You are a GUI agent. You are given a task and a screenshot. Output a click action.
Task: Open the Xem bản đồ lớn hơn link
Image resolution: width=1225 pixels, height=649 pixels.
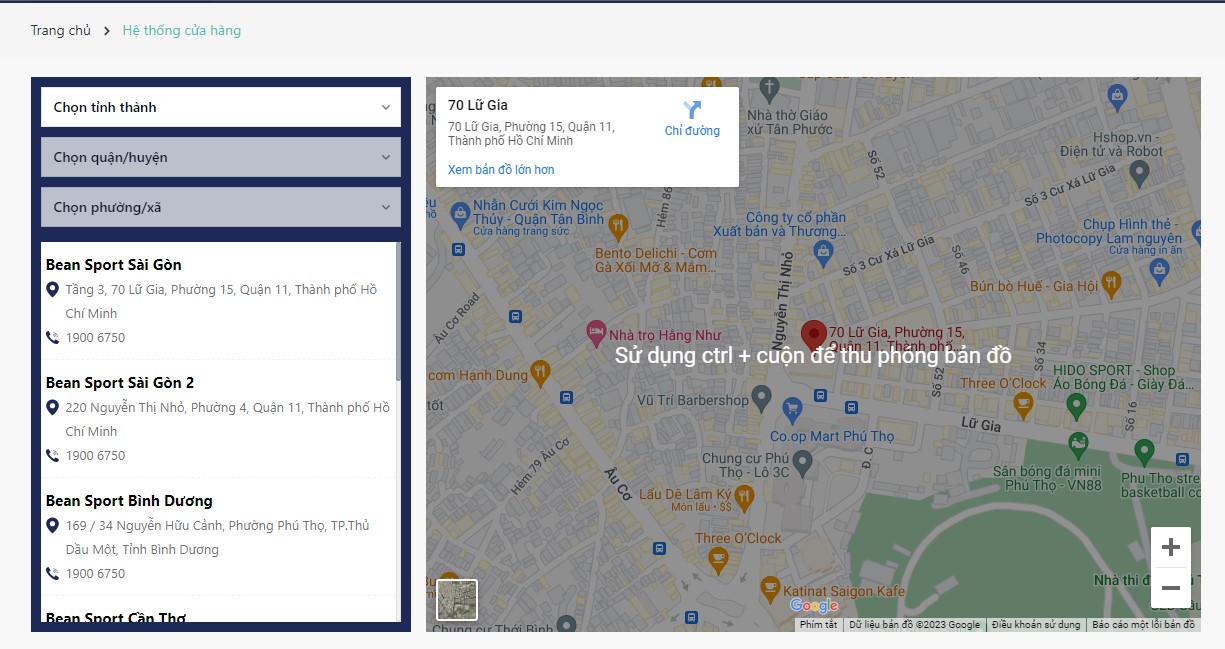coord(501,170)
